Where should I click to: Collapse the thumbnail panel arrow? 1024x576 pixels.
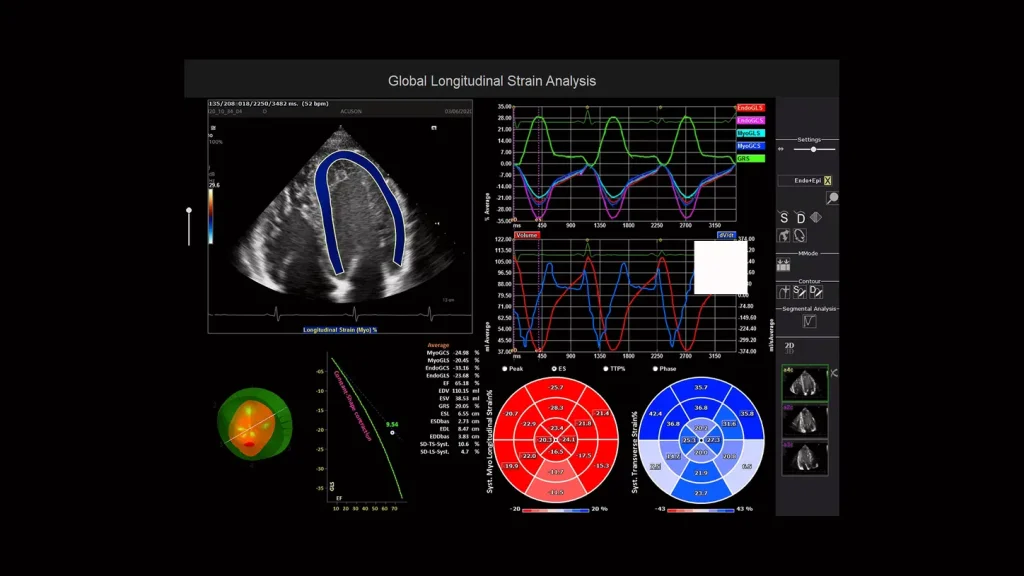835,373
